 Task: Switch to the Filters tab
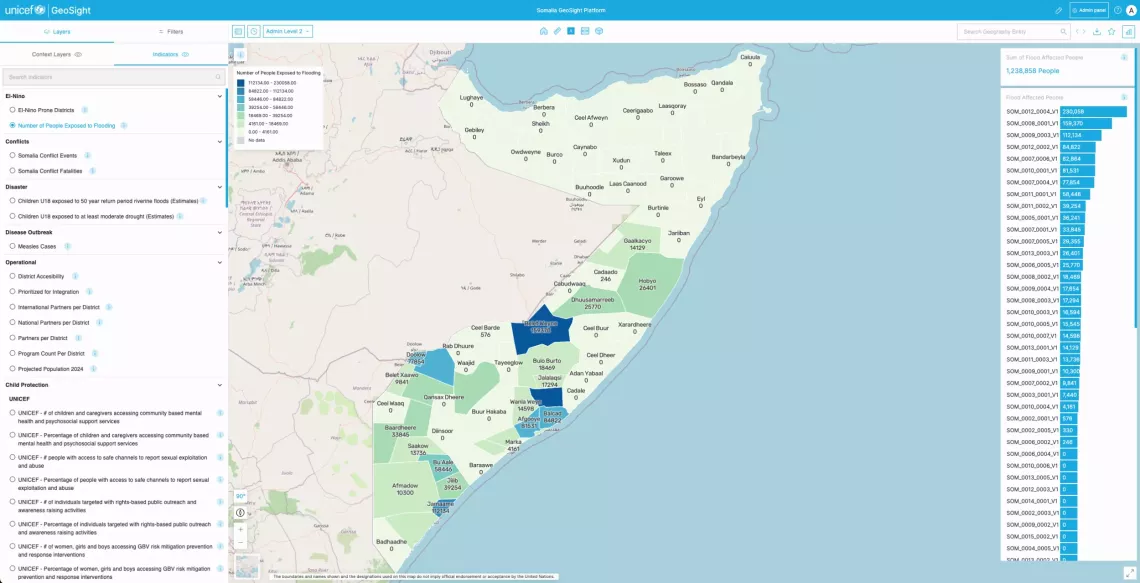[x=171, y=32]
